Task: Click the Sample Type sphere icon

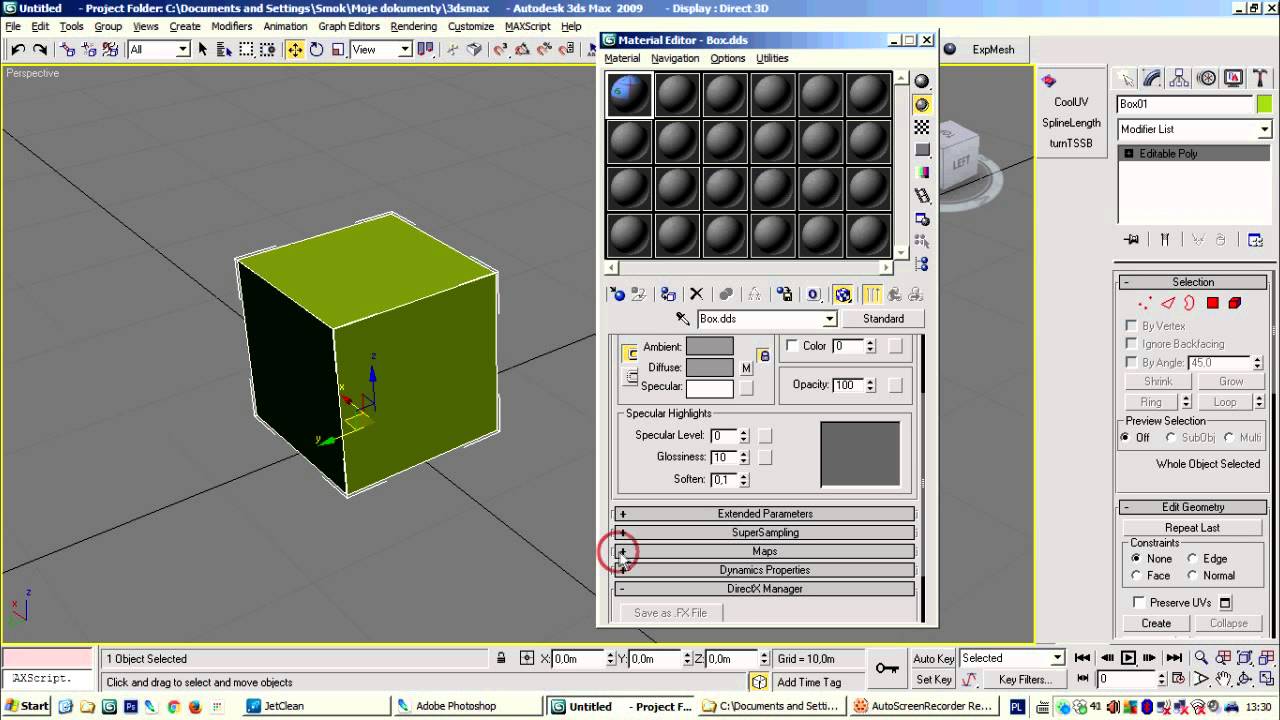Action: click(x=922, y=82)
